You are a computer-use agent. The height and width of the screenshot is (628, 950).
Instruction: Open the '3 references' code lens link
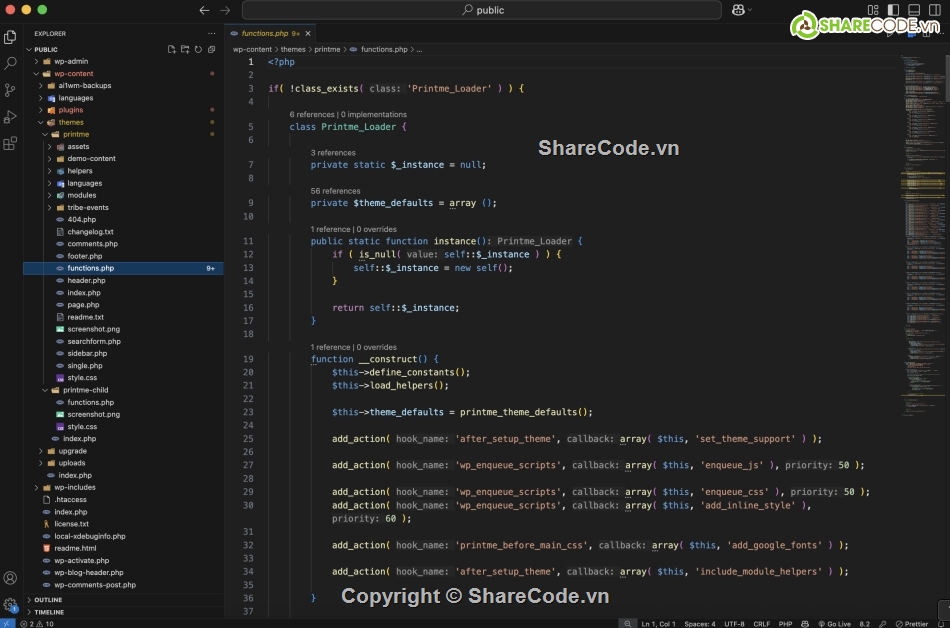click(333, 153)
